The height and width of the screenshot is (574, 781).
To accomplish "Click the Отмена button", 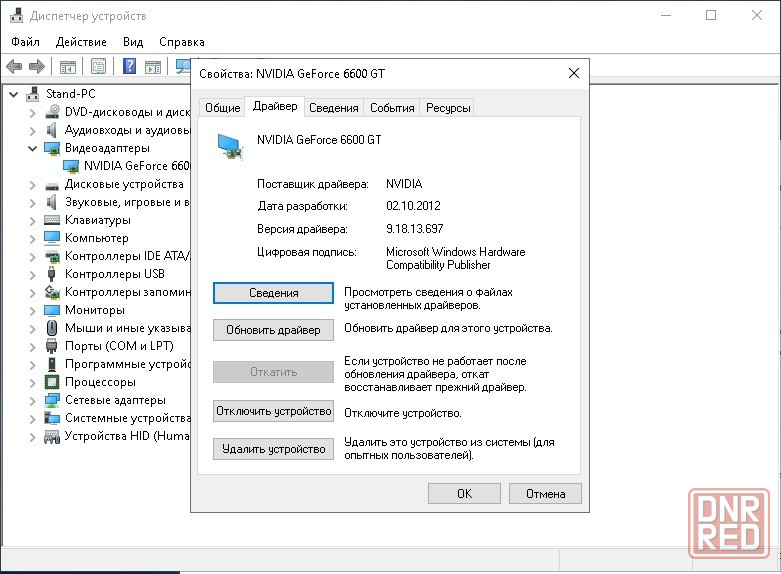I will tap(545, 493).
